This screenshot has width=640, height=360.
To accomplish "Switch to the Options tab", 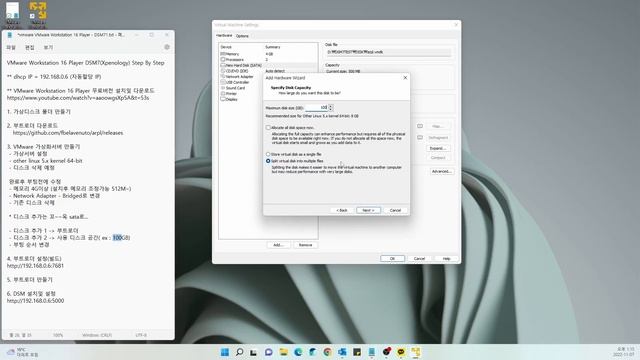I will (242, 36).
